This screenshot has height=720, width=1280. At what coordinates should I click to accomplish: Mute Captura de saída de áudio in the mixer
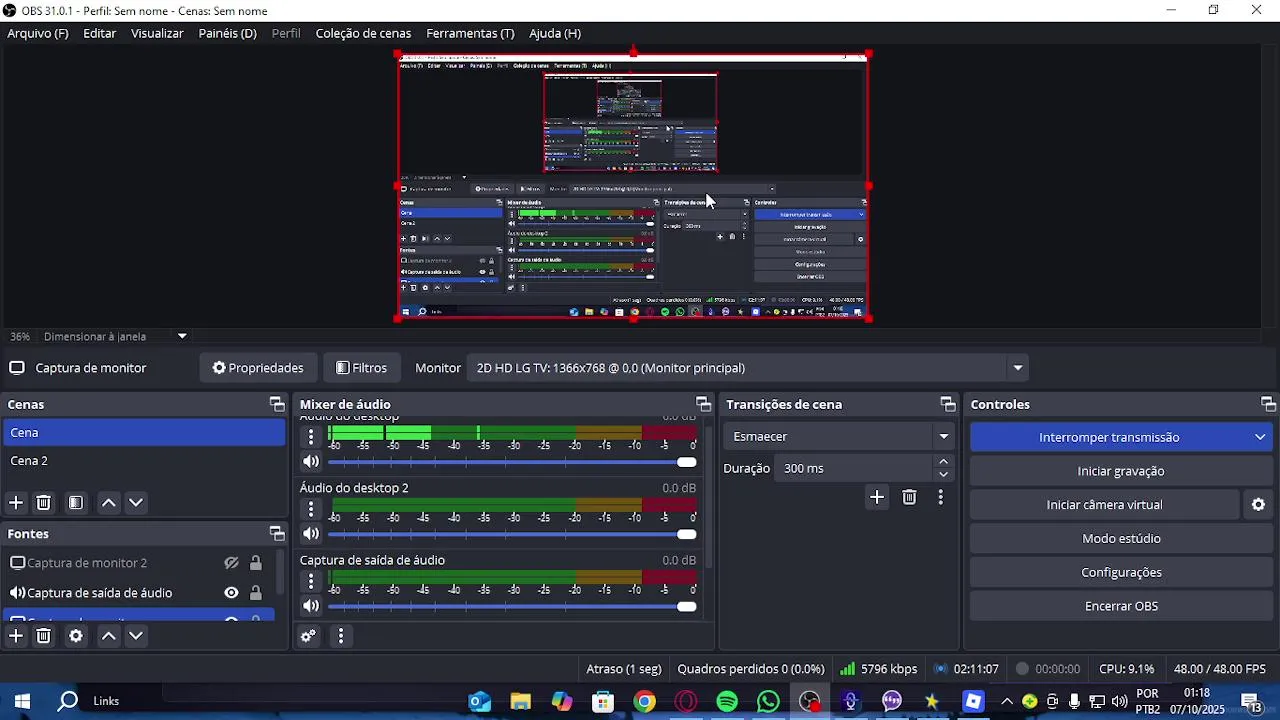pyautogui.click(x=311, y=606)
